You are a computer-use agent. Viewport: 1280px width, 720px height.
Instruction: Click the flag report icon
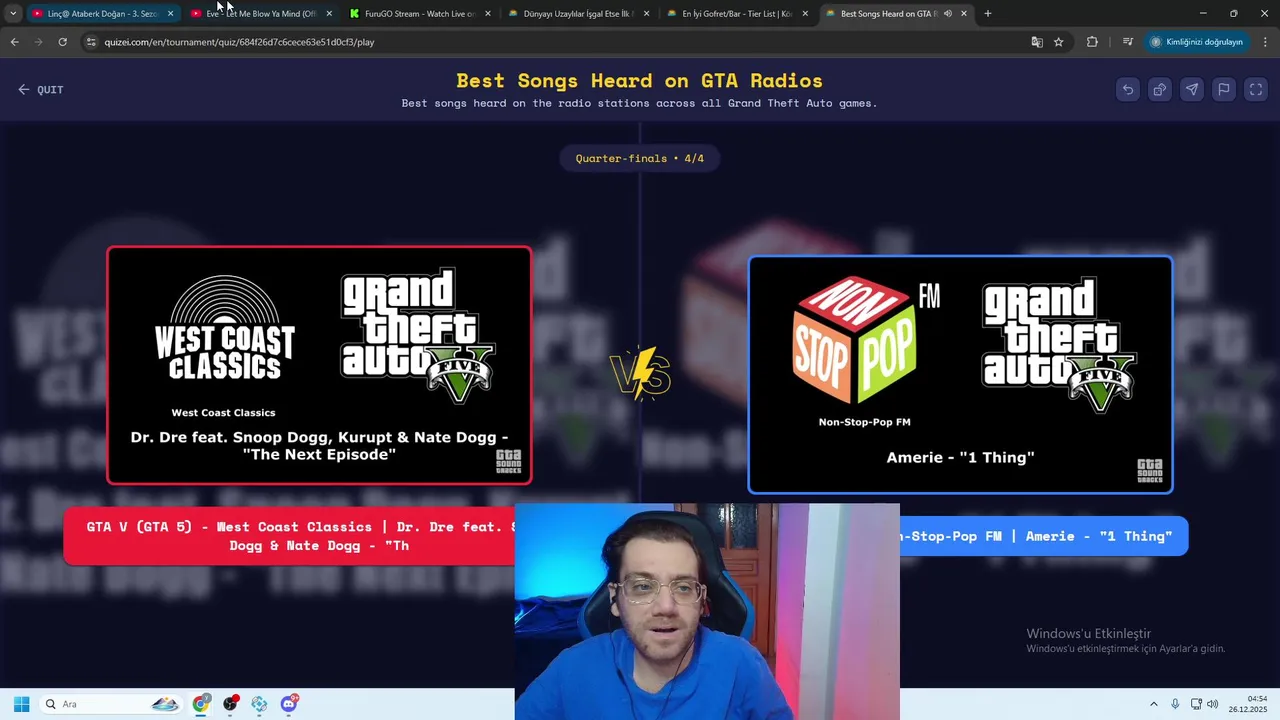tap(1224, 90)
